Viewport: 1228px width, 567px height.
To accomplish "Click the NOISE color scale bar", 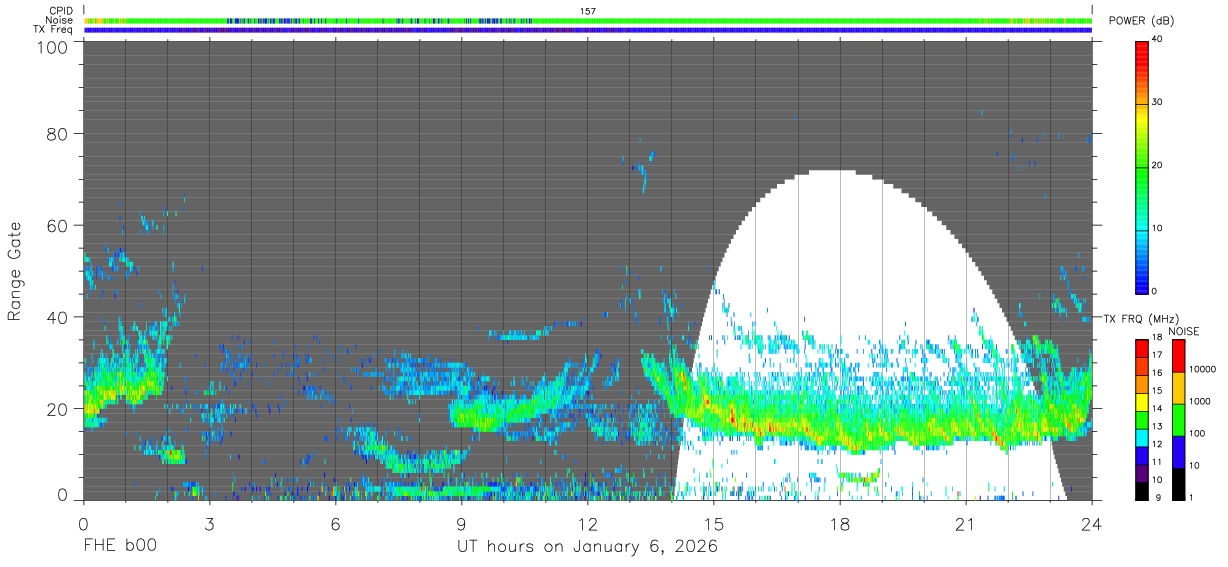I will tap(1179, 420).
